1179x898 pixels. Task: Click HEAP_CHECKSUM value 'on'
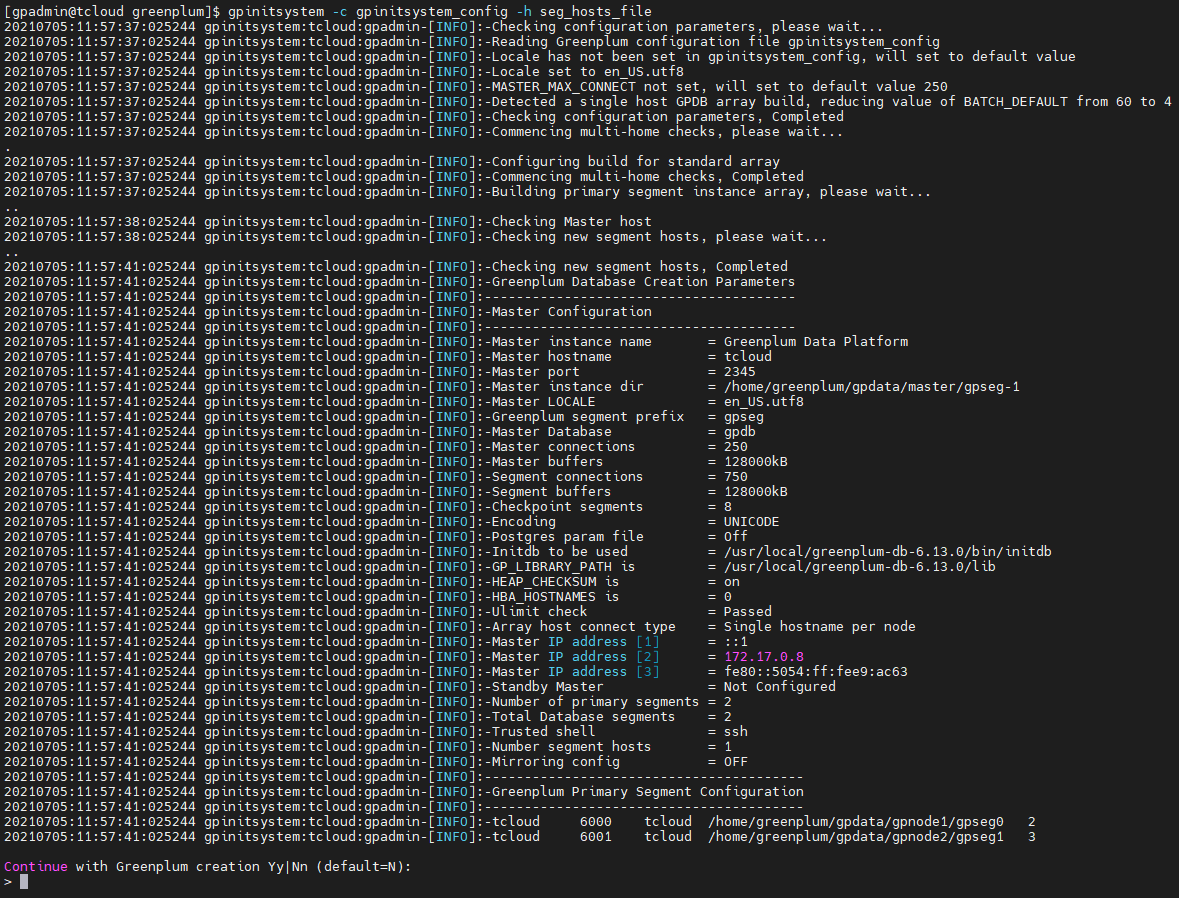click(x=732, y=582)
